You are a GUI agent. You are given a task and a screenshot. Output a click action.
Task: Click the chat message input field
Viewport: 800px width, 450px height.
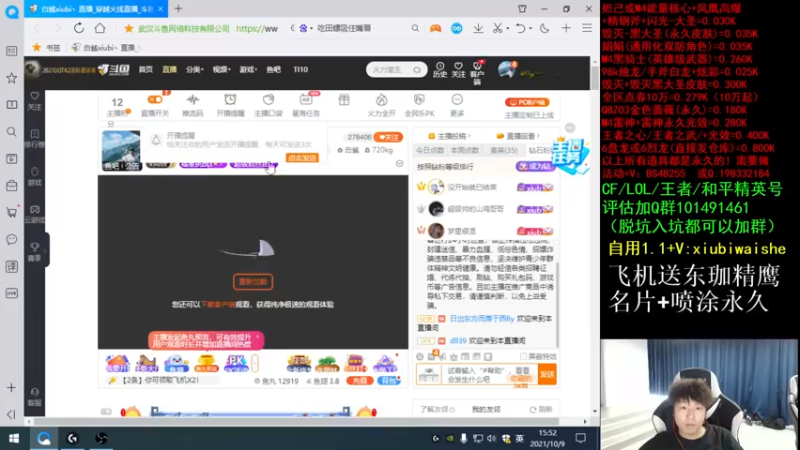(490, 374)
